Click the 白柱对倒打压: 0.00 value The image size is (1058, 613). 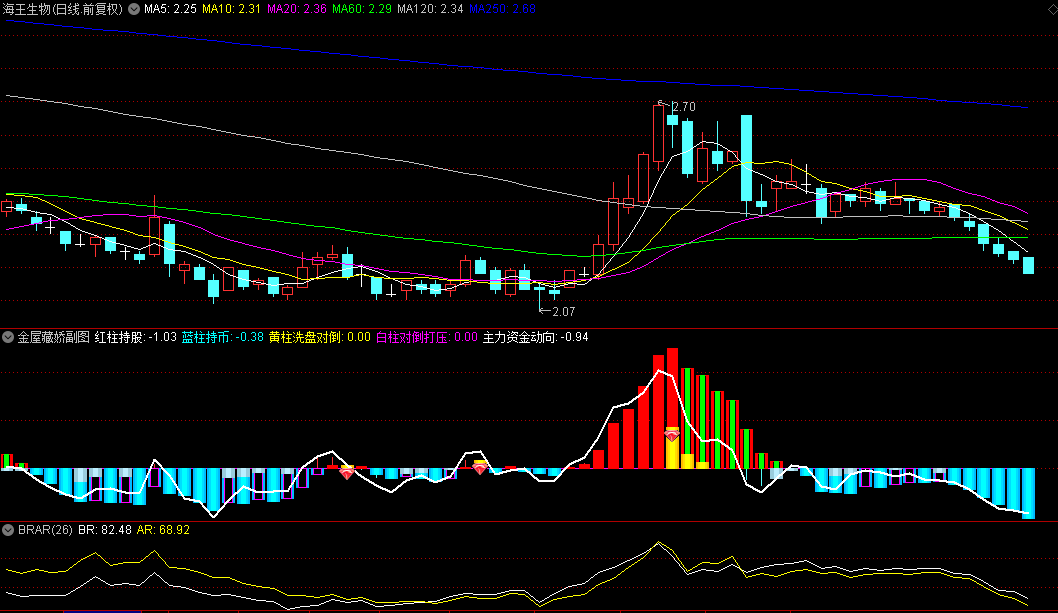click(426, 337)
